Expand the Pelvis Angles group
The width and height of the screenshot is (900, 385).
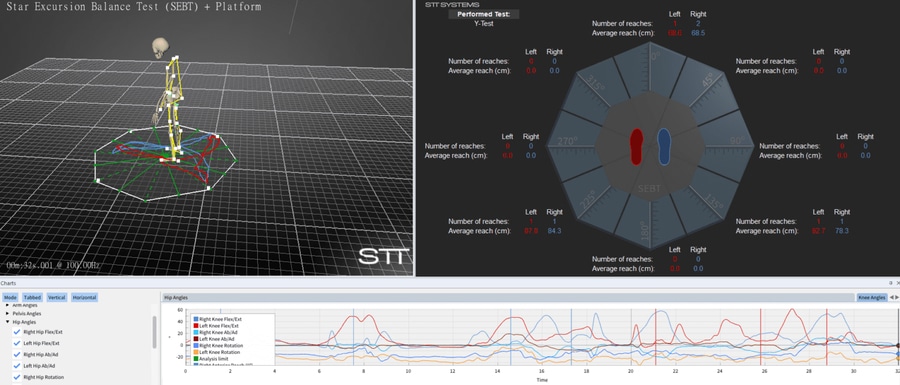[x=8, y=314]
